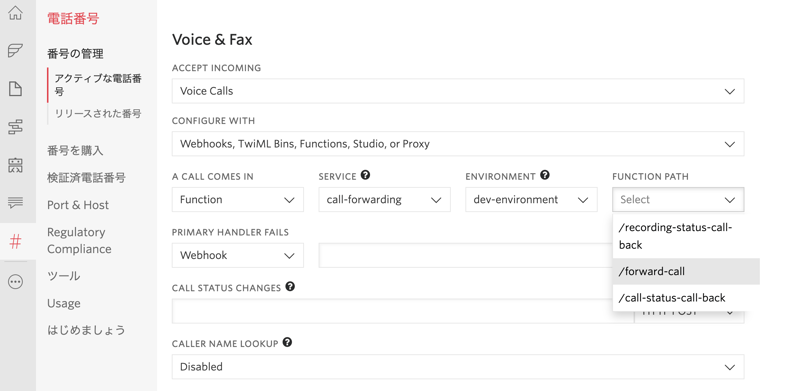Open the home icon in sidebar
794x391 pixels.
pyautogui.click(x=16, y=13)
